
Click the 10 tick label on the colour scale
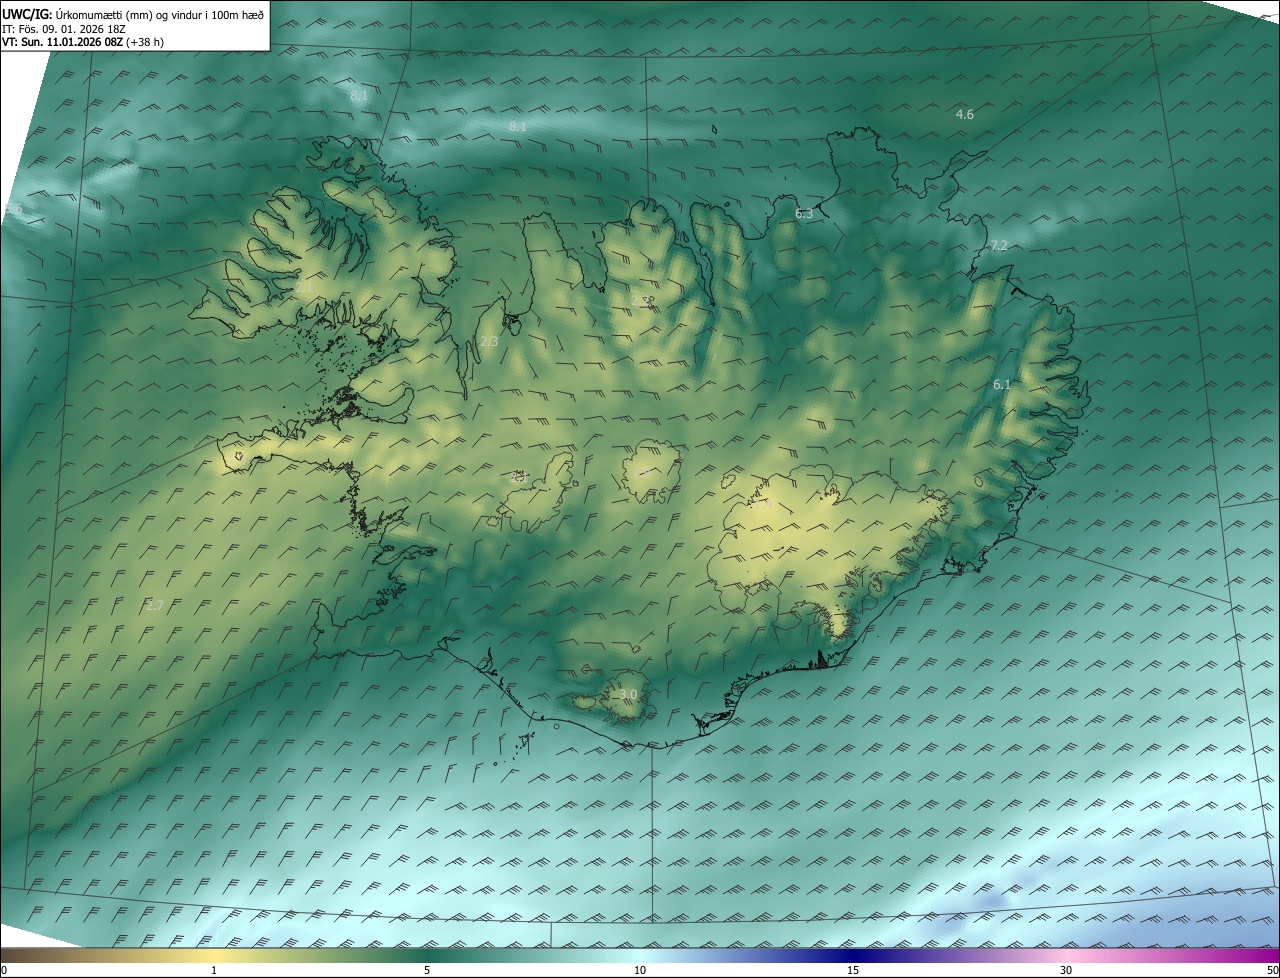click(x=640, y=971)
